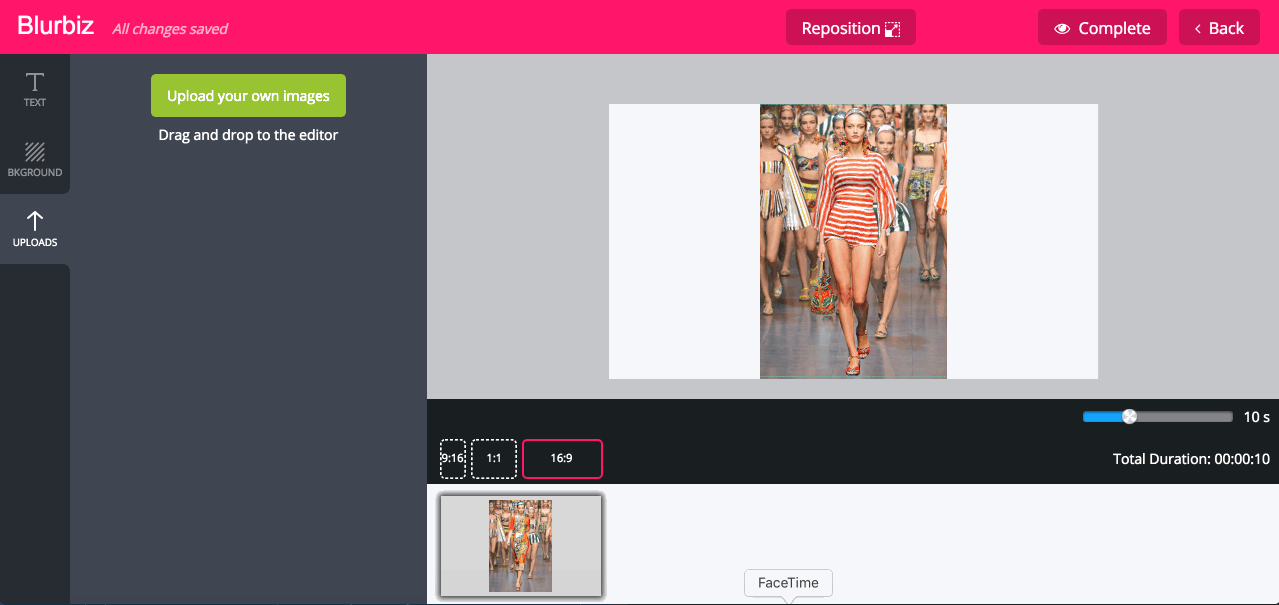1279x605 pixels.
Task: Click the 'All changes saved' status text
Action: 170,29
